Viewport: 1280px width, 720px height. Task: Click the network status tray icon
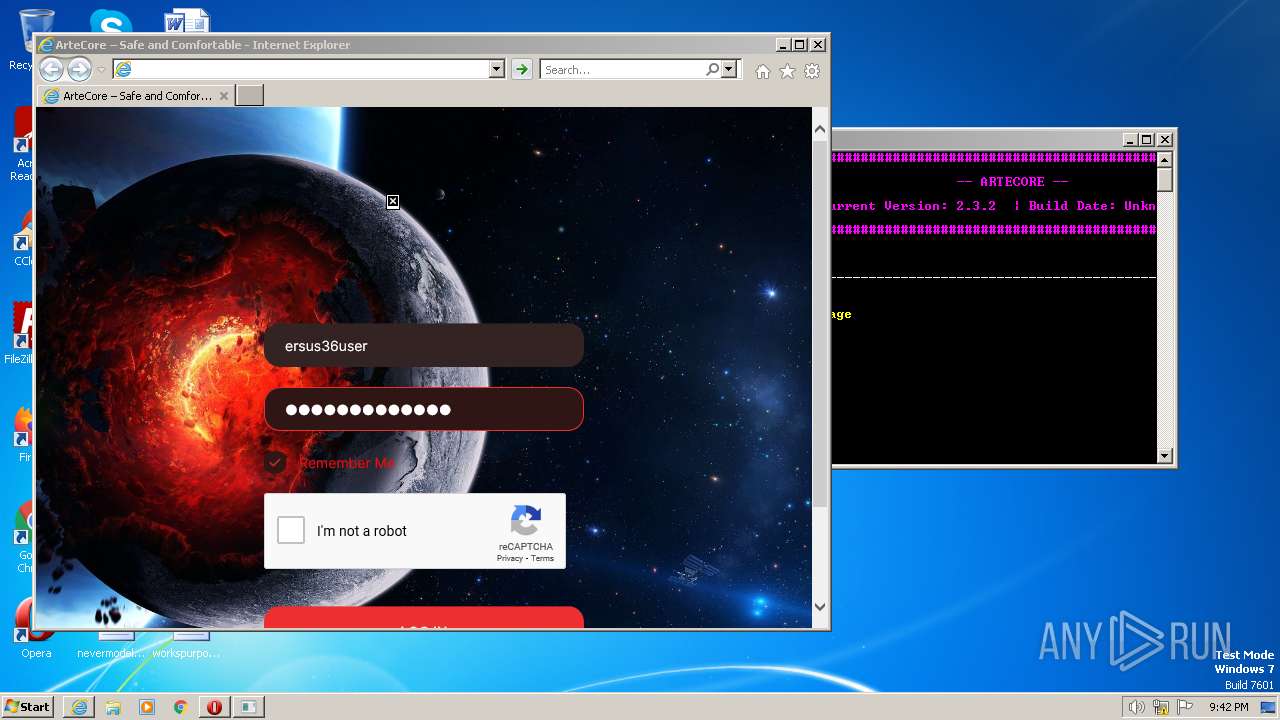point(1161,707)
